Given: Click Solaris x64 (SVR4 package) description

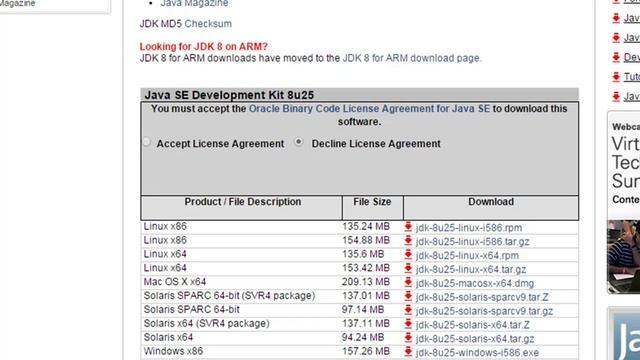Looking at the screenshot, I should pos(207,323).
